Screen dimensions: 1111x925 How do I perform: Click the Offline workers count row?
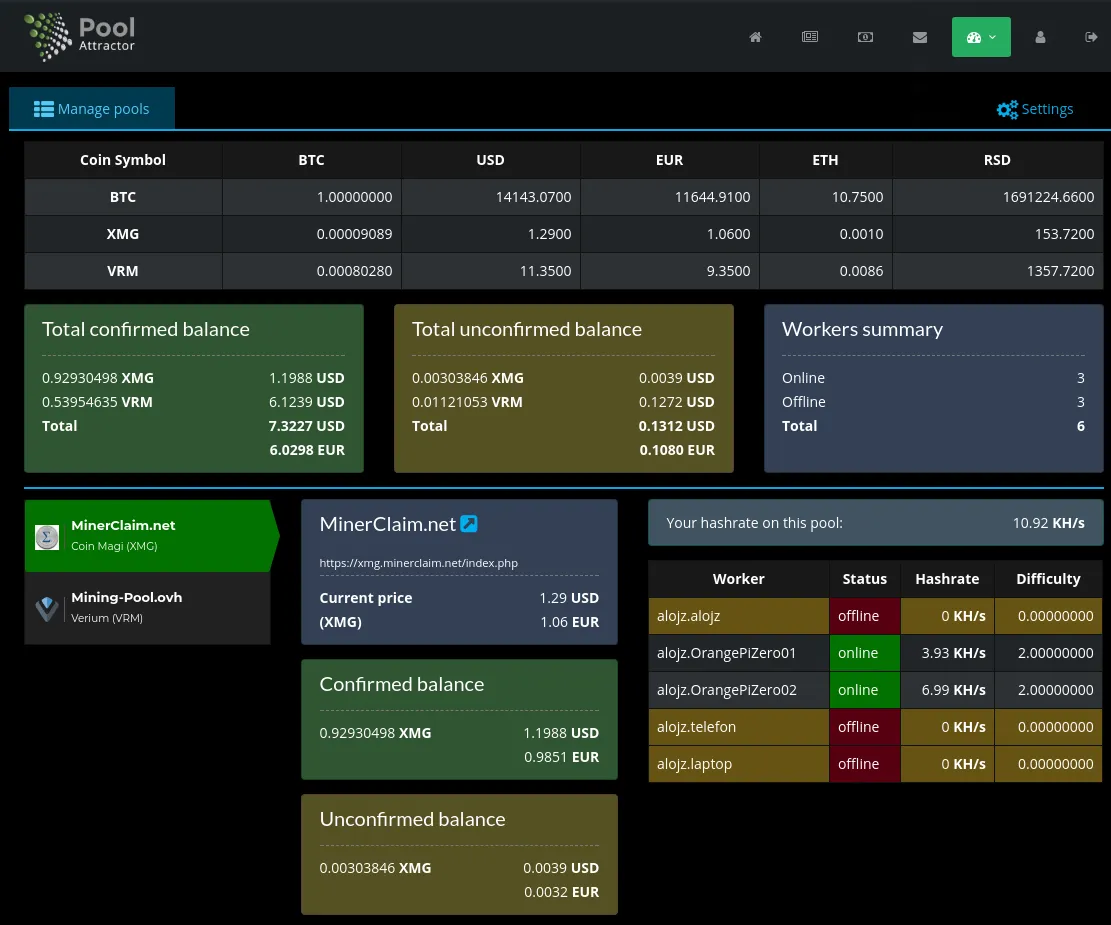(933, 402)
